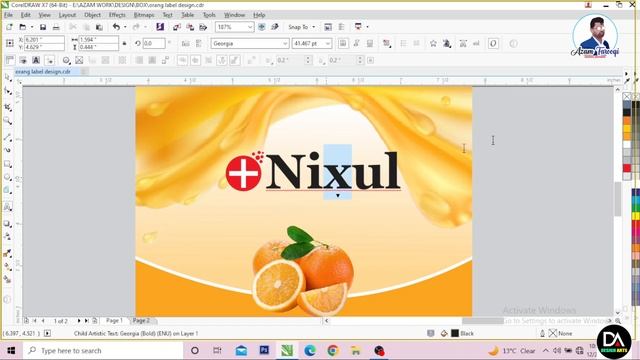
Task: Switch to the Page 2 tab
Action: [141, 320]
